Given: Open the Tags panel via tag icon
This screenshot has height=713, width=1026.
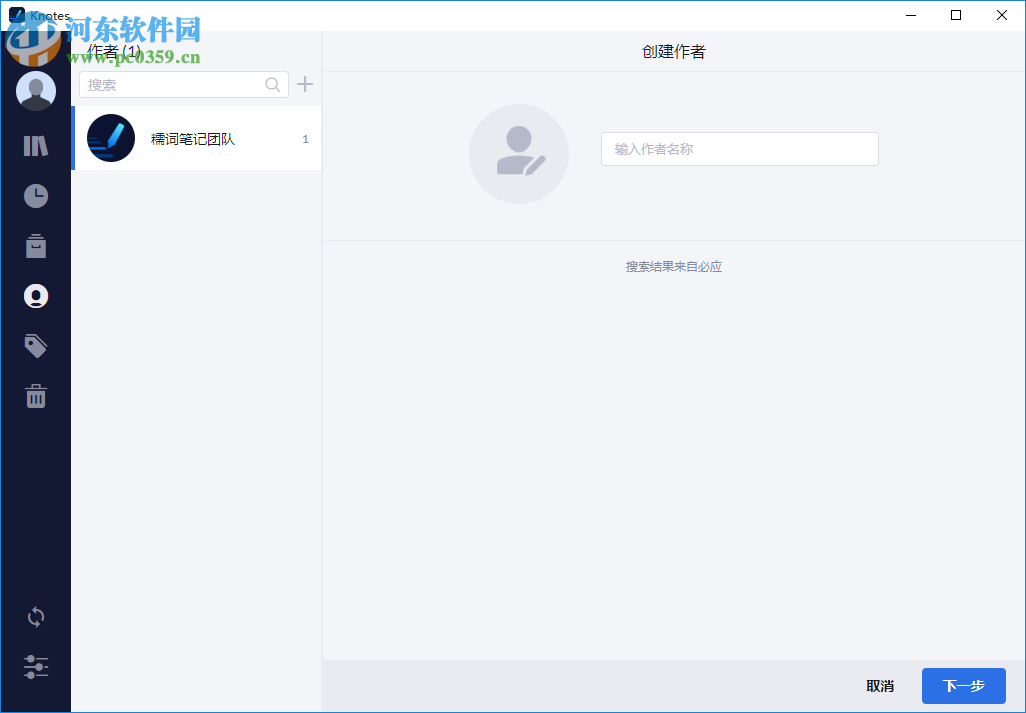Looking at the screenshot, I should pos(35,345).
